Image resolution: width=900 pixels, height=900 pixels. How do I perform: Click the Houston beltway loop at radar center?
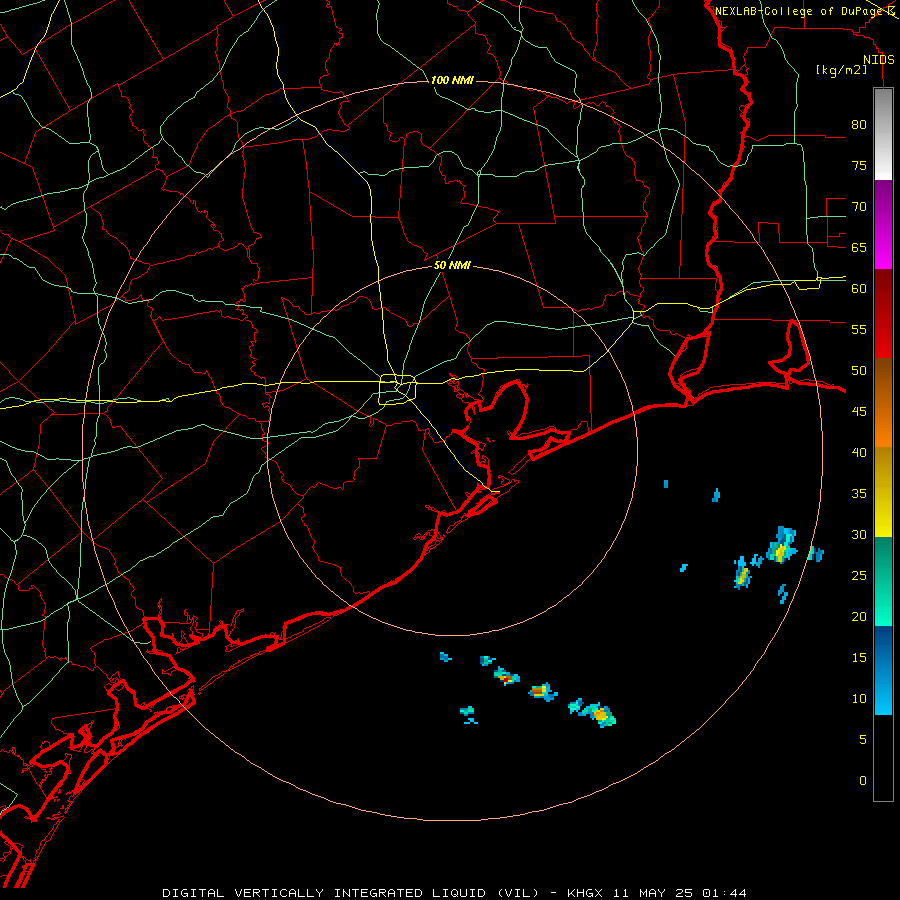pyautogui.click(x=398, y=389)
